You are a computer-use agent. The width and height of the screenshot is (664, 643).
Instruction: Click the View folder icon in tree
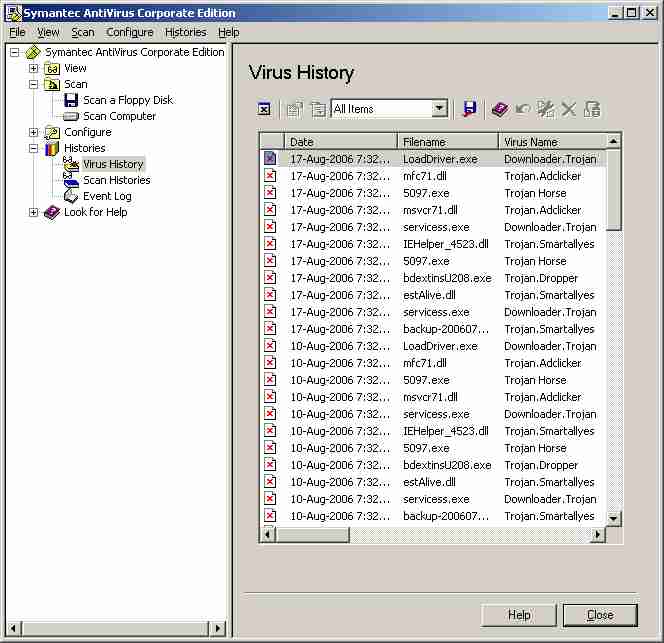point(52,68)
